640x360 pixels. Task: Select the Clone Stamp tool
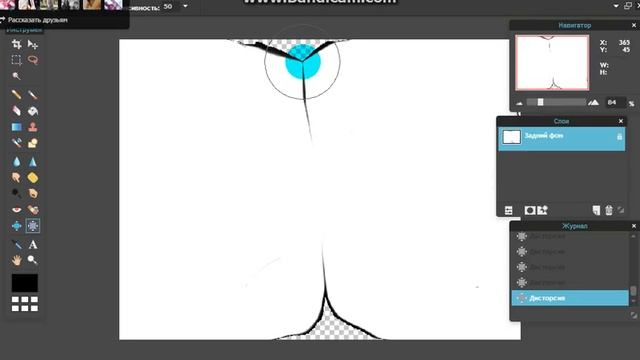(33, 127)
